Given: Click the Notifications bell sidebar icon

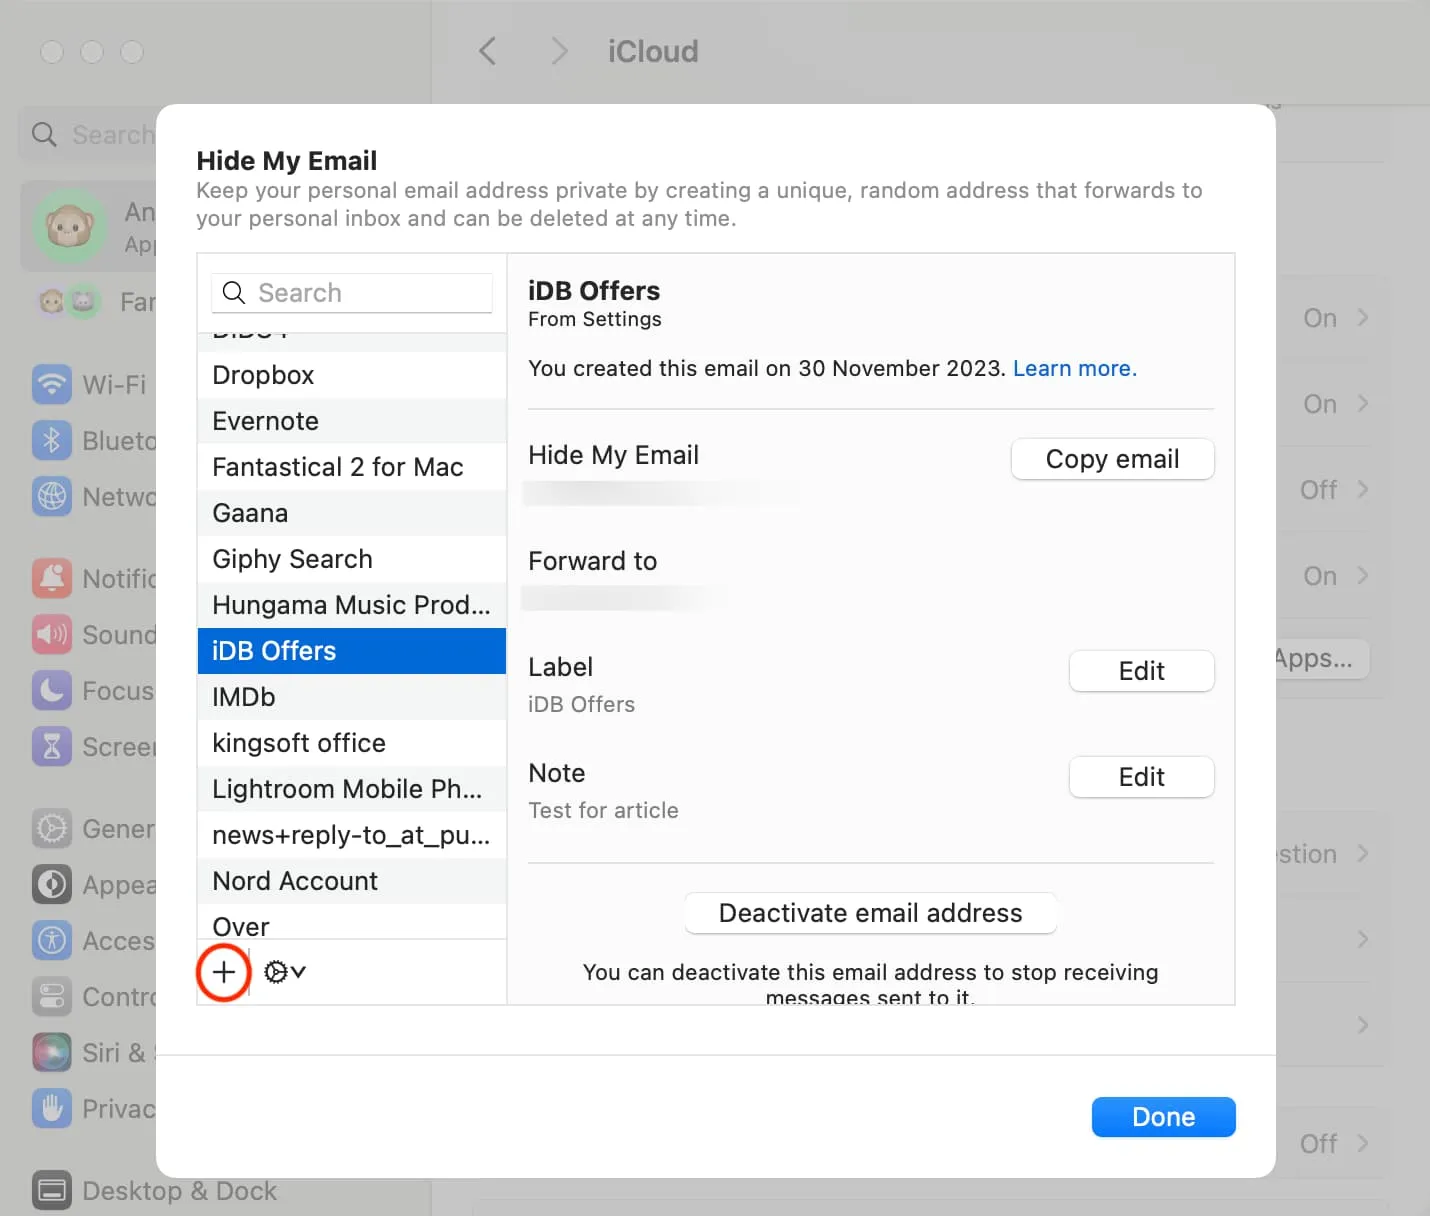Looking at the screenshot, I should [52, 578].
